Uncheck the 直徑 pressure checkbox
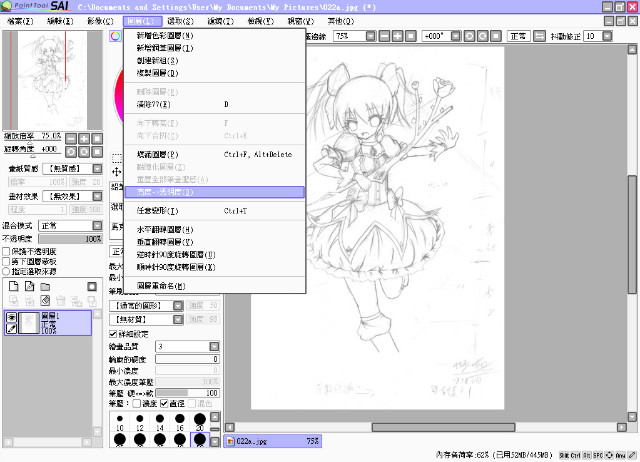Image resolution: width=640 pixels, height=462 pixels. (x=164, y=403)
